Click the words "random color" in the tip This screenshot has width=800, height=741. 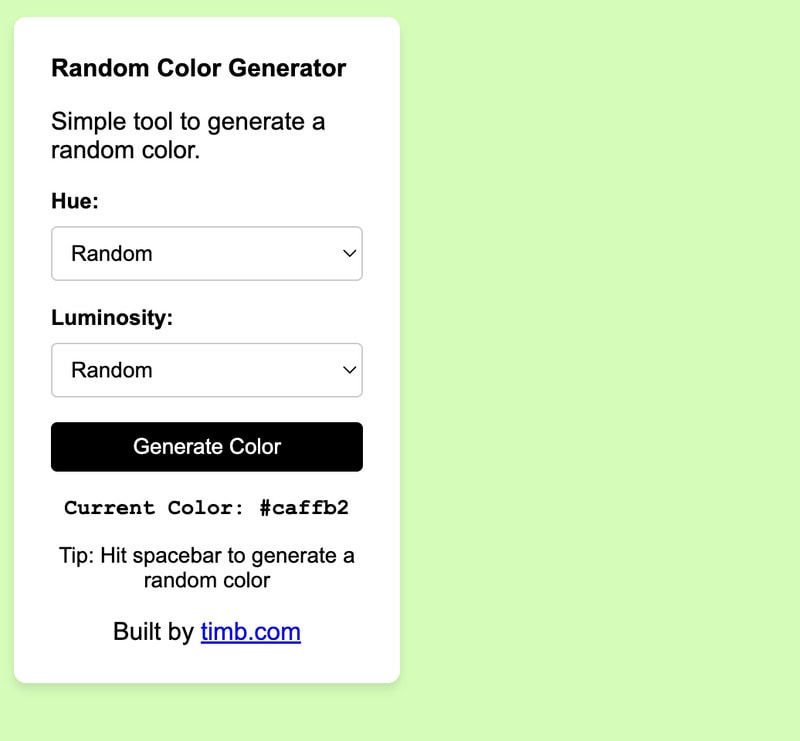[x=206, y=580]
